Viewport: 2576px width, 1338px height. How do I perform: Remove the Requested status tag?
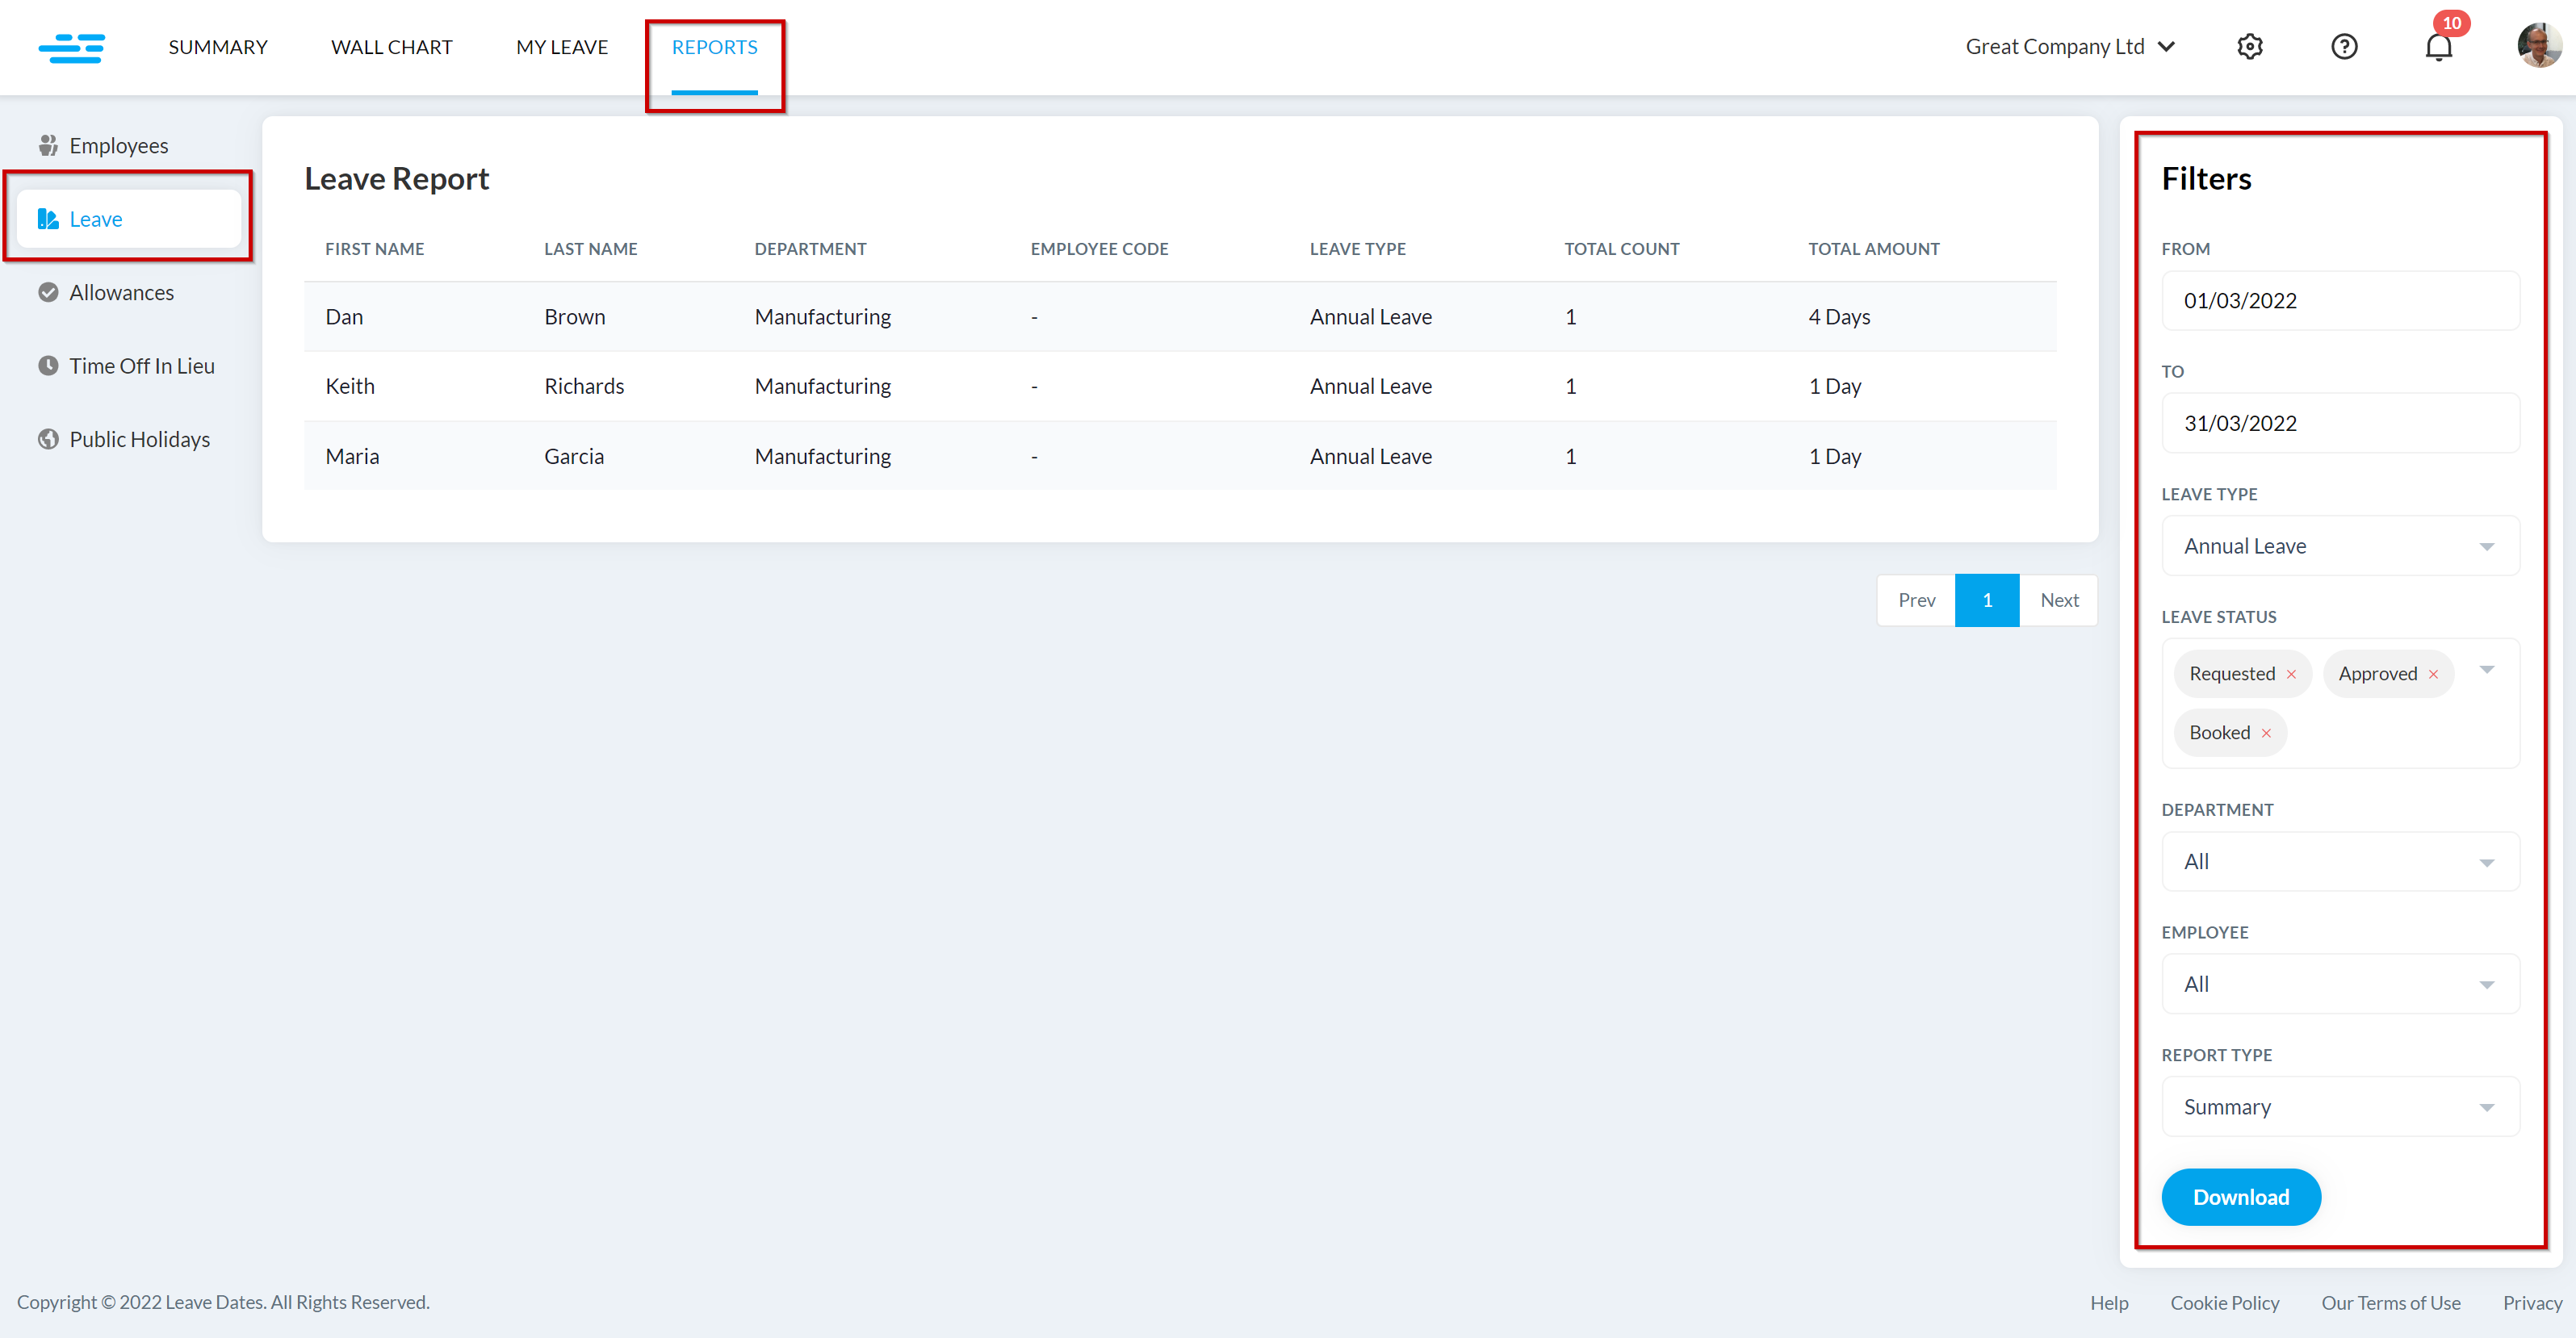2291,674
